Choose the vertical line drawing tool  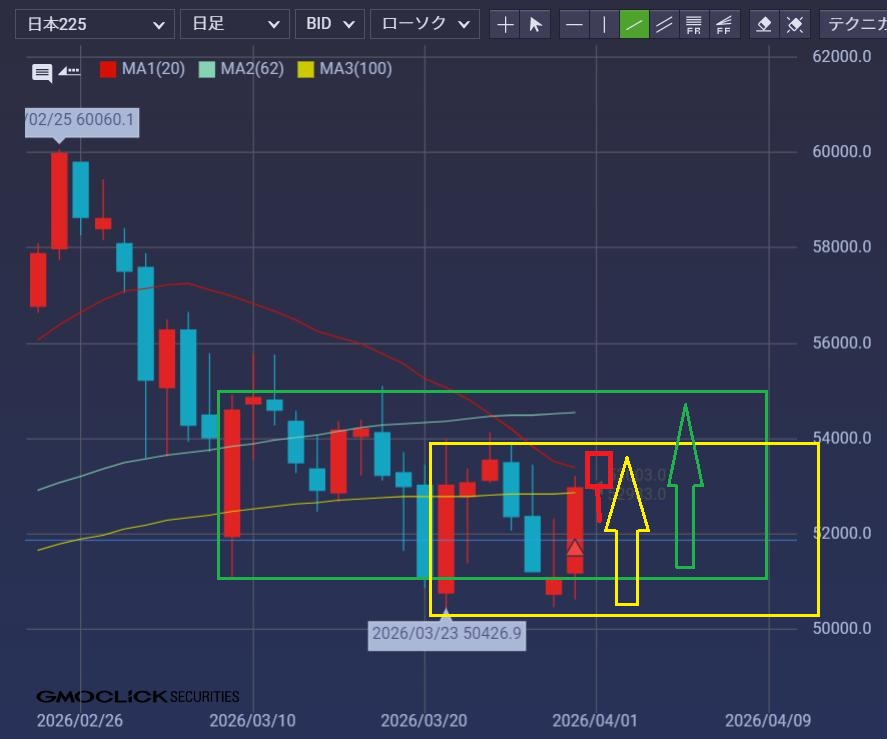(x=604, y=25)
